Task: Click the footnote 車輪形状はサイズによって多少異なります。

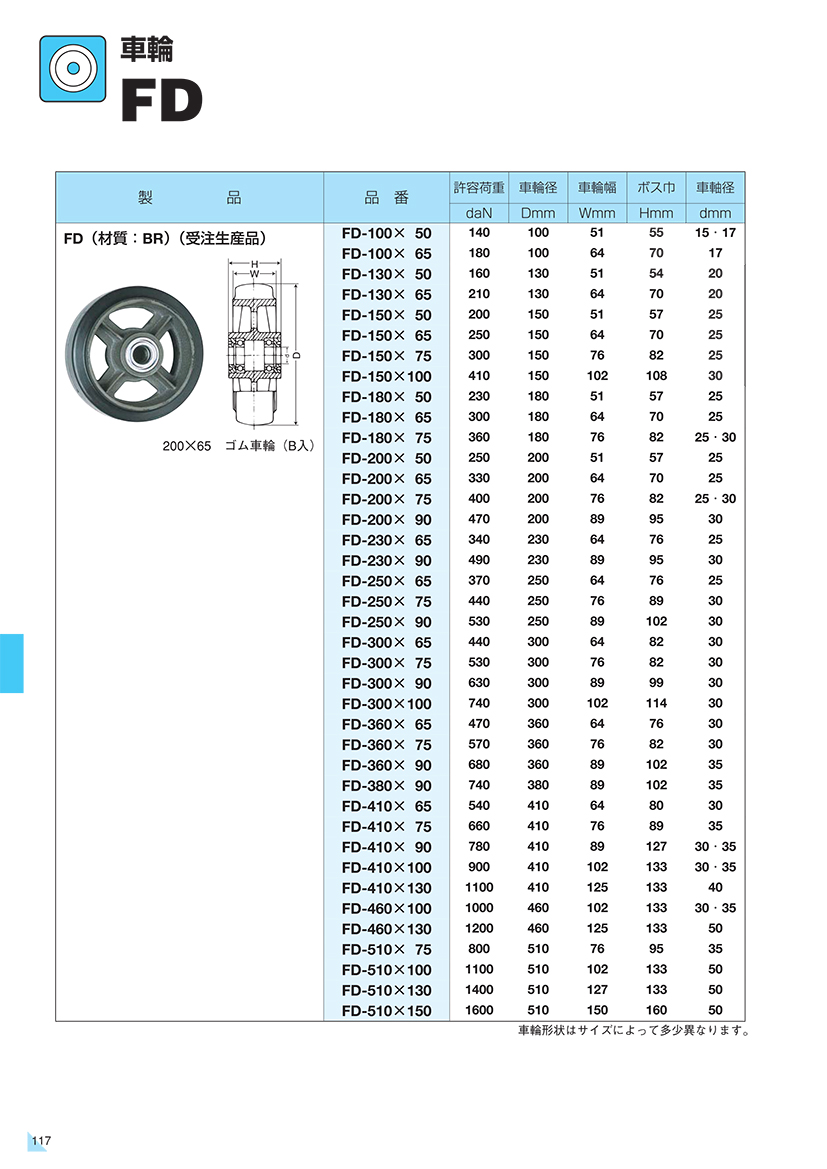Action: 635,1031
